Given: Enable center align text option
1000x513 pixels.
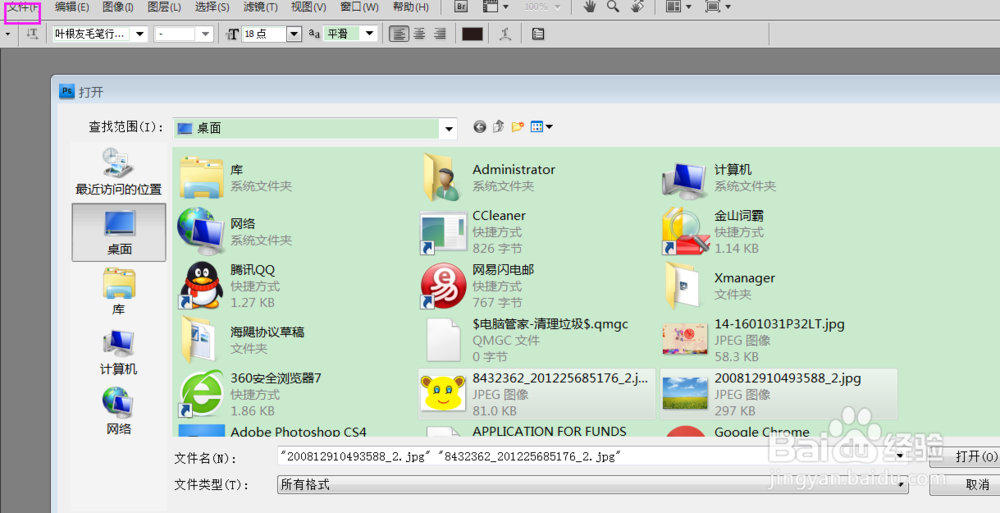Looking at the screenshot, I should [x=419, y=34].
